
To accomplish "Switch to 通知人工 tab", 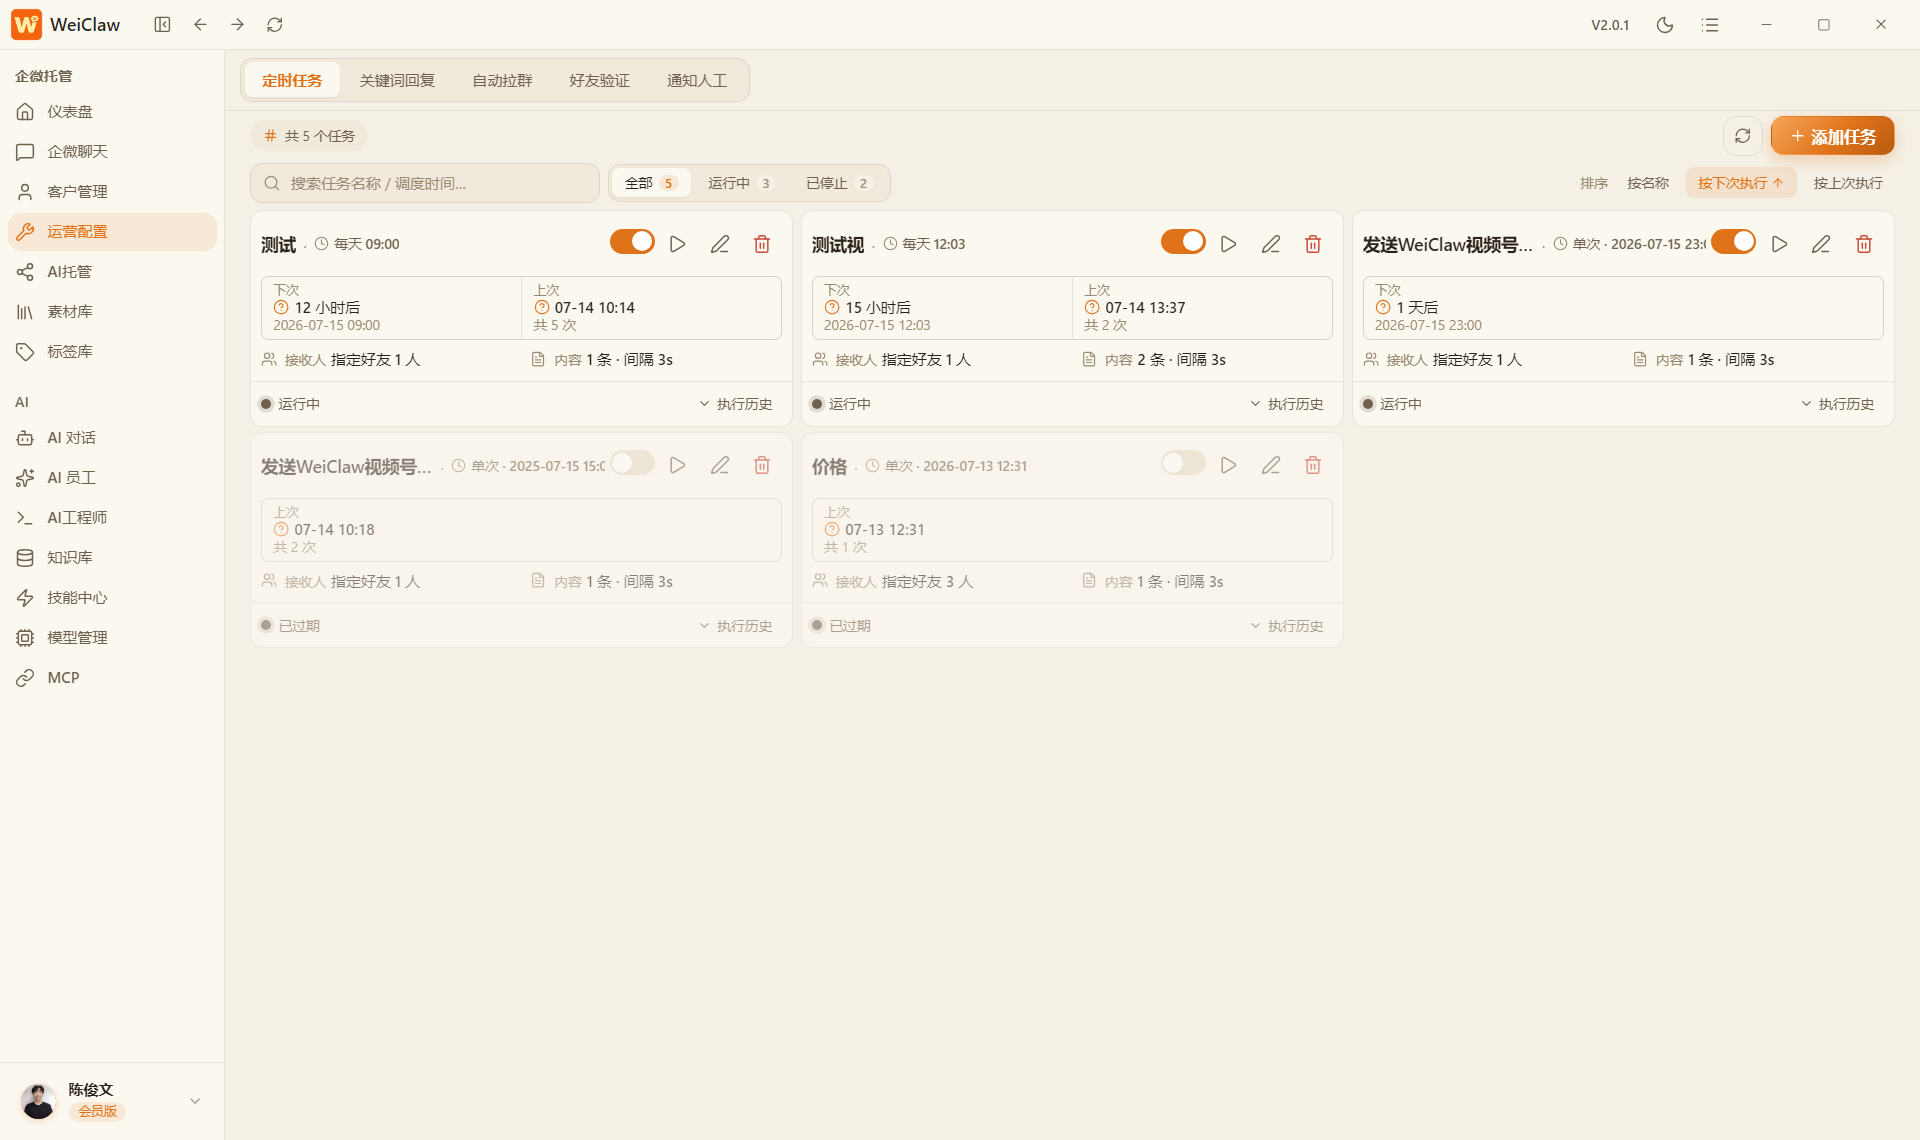I will point(697,80).
